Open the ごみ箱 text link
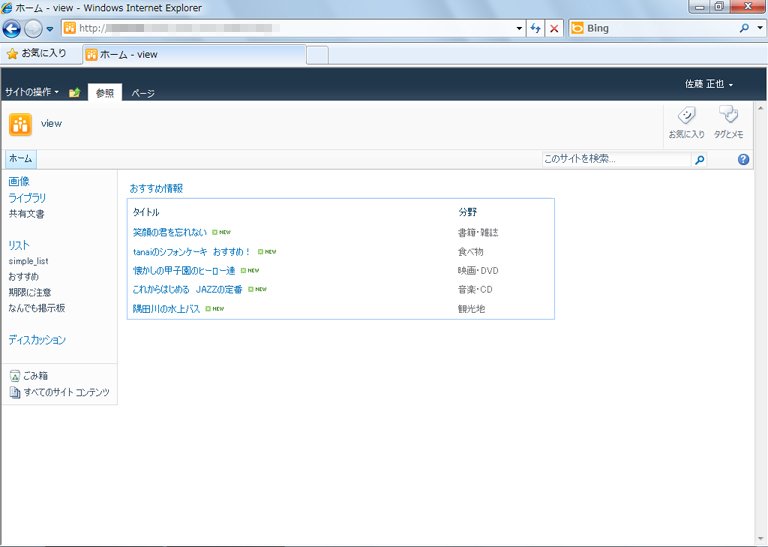 pyautogui.click(x=36, y=376)
